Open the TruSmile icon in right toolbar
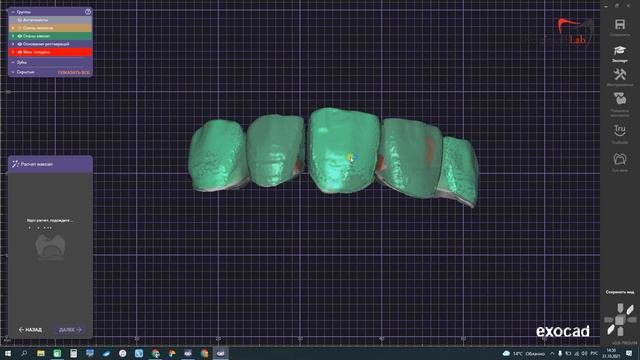This screenshot has height=360, width=640. tap(620, 130)
